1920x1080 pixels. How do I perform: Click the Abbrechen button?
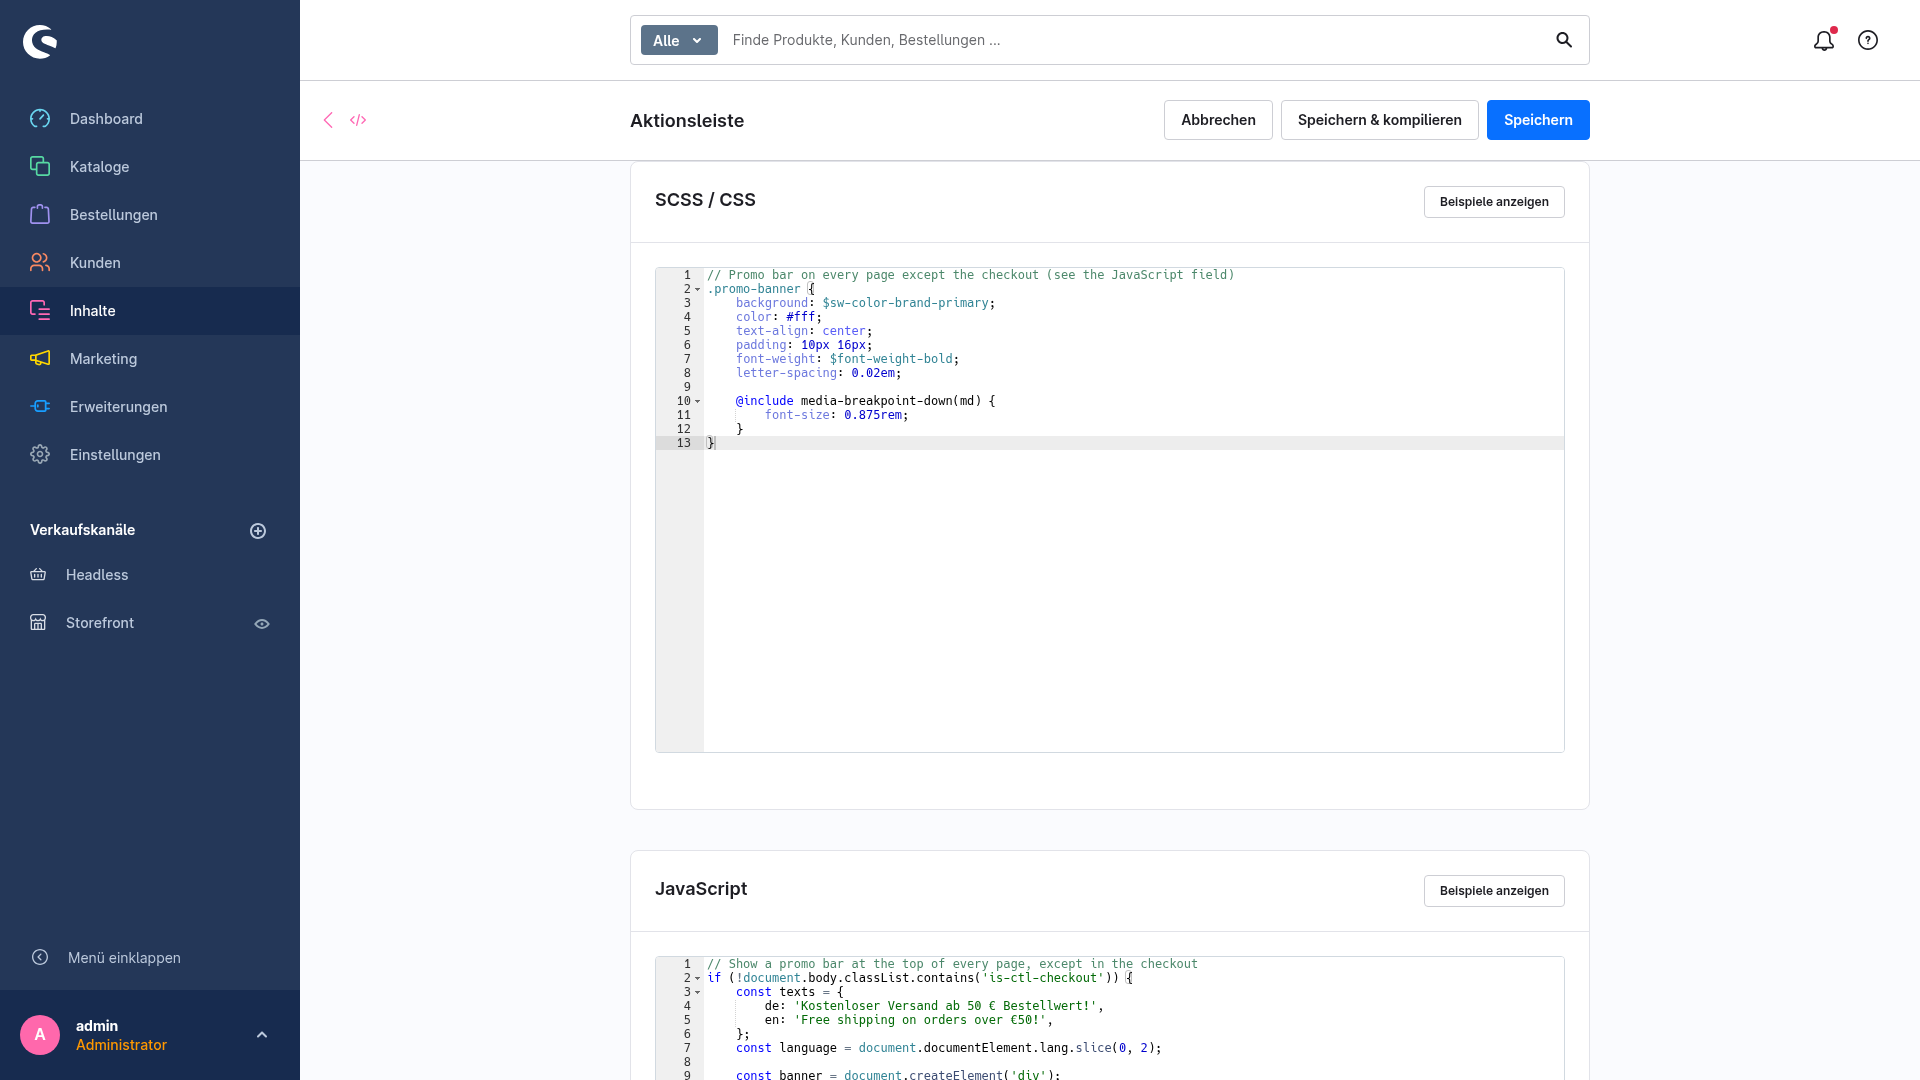click(x=1218, y=120)
